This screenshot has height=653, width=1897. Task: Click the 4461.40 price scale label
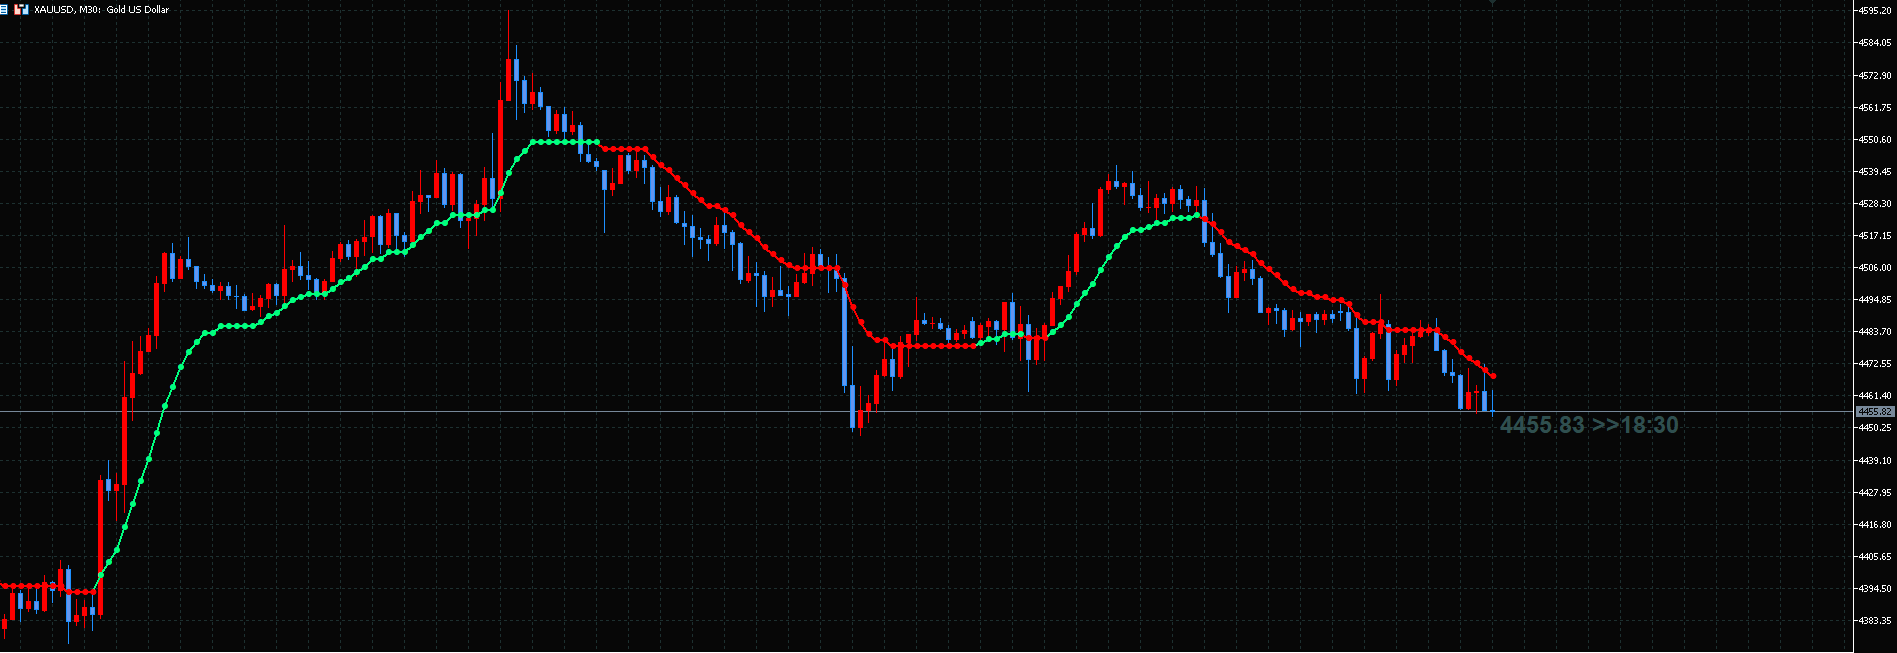[1875, 396]
